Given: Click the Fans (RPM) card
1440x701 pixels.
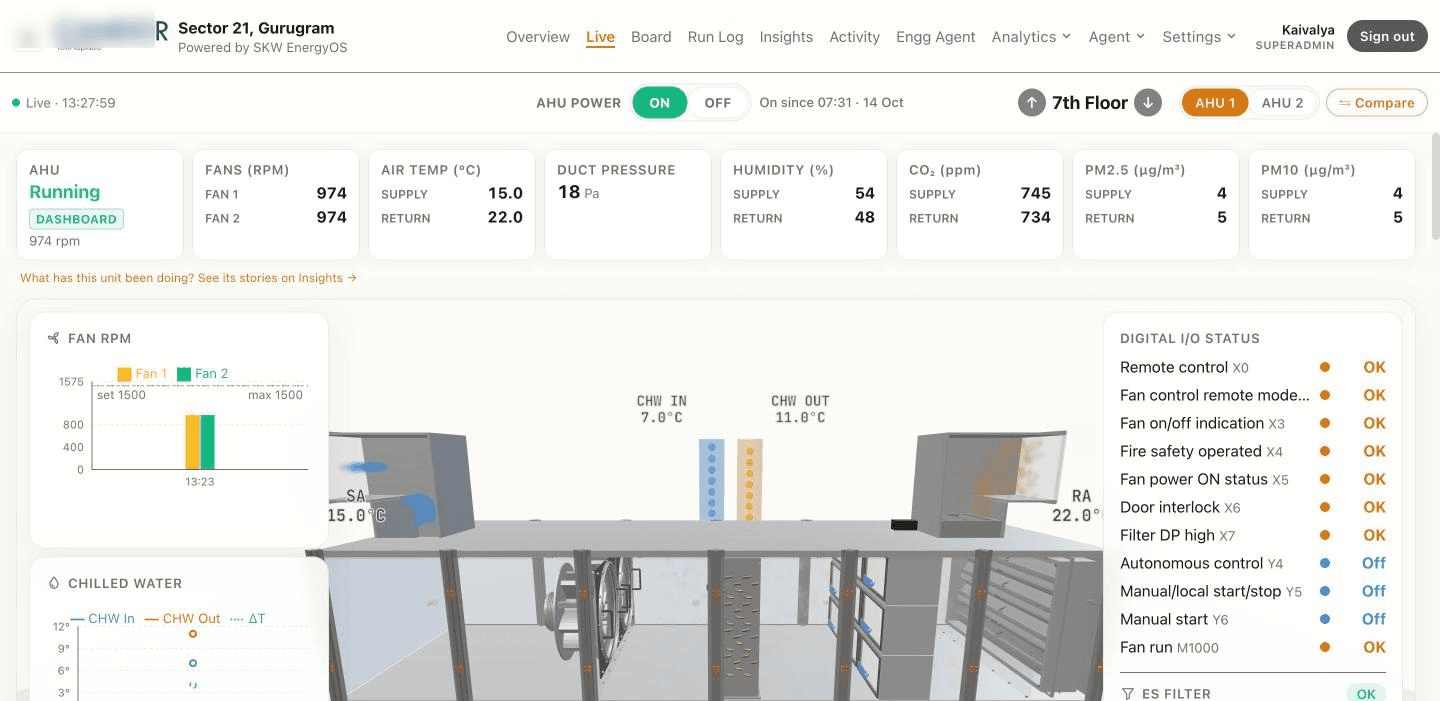Looking at the screenshot, I should 276,204.
